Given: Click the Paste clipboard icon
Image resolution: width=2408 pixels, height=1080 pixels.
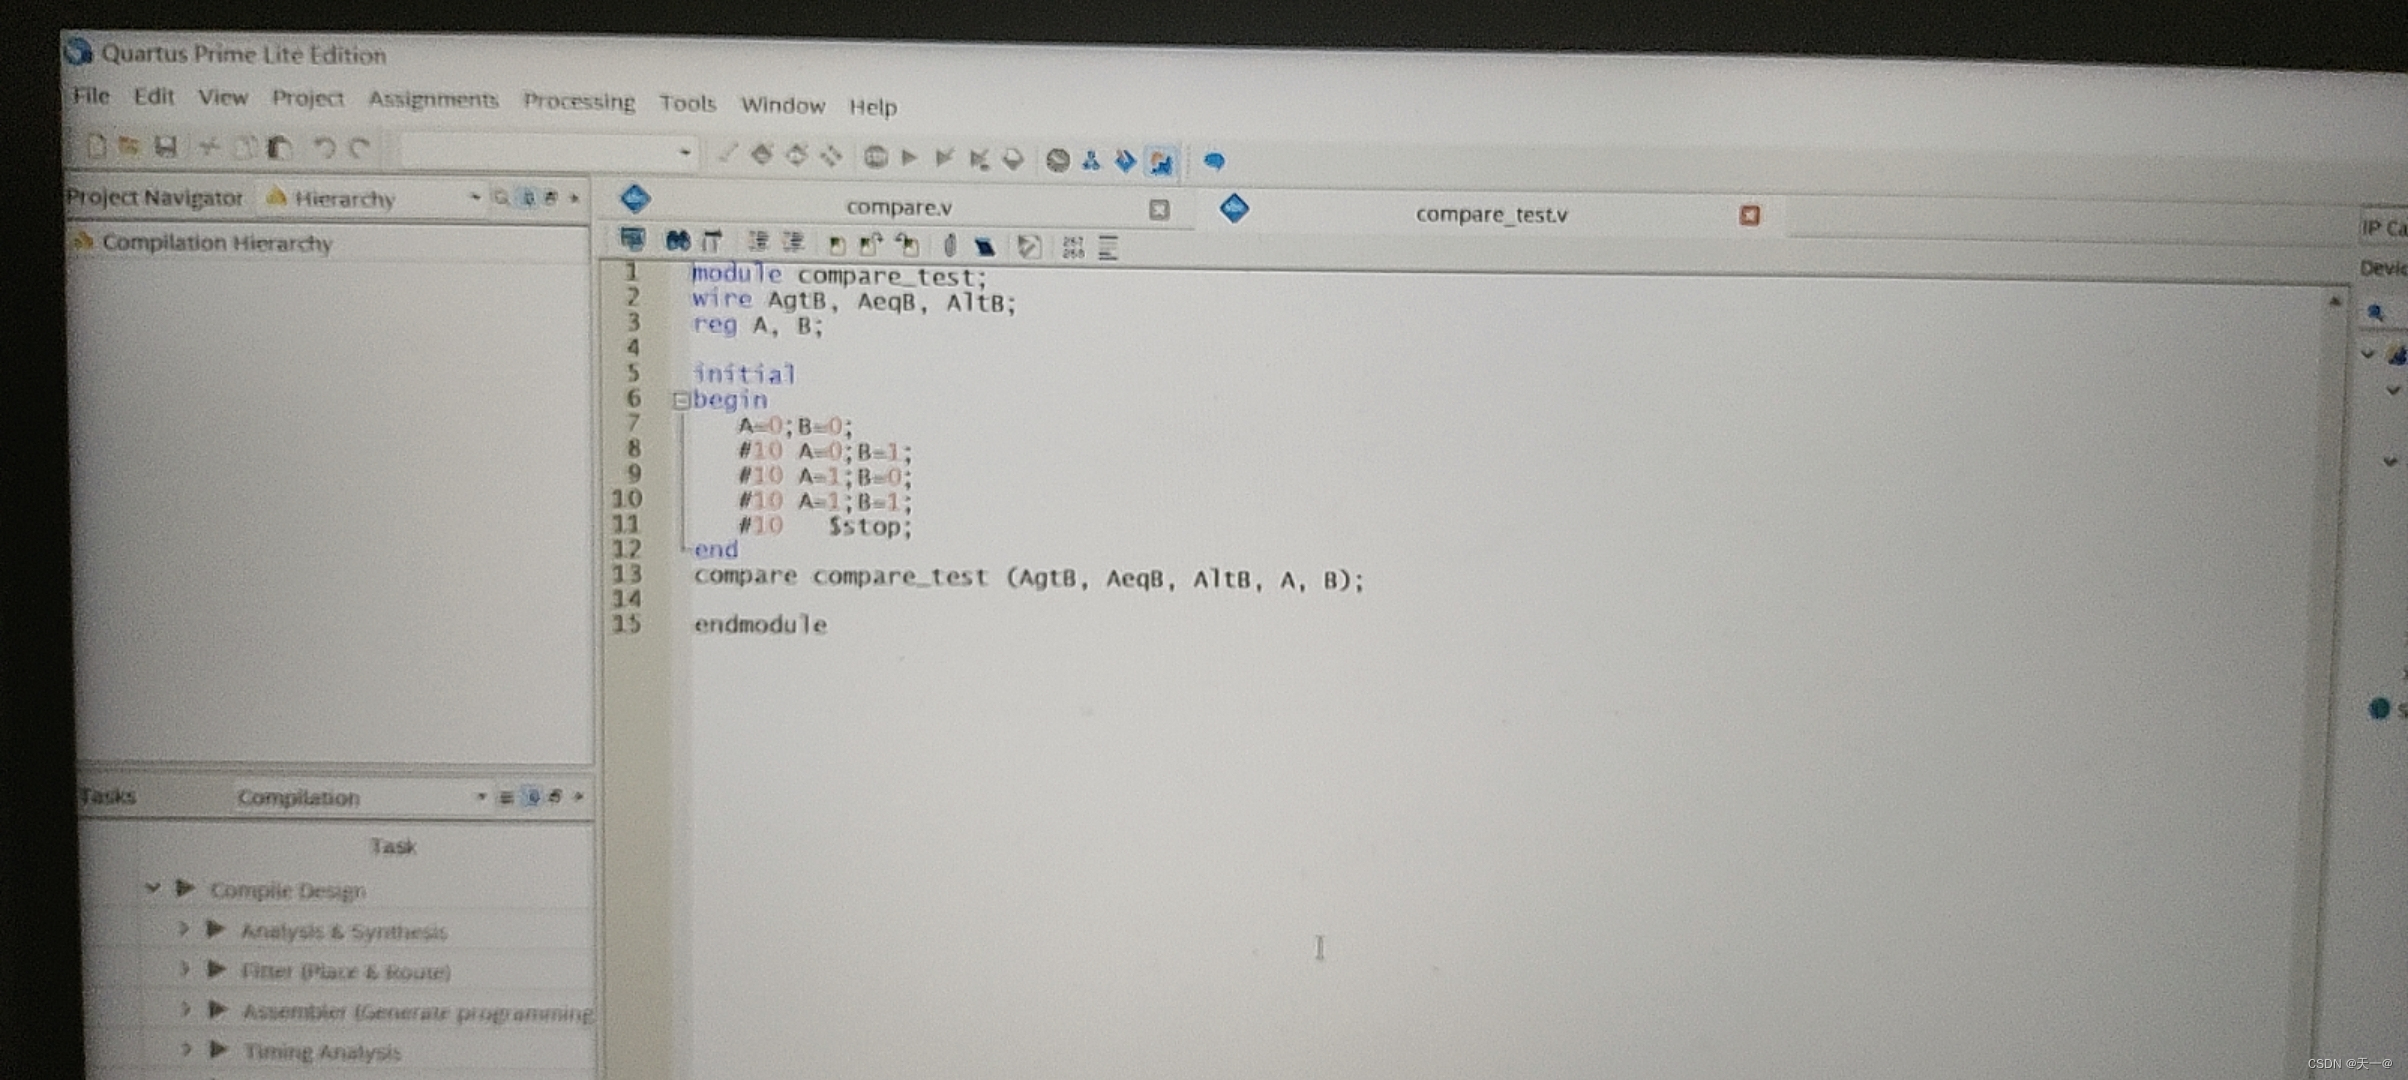Looking at the screenshot, I should [279, 148].
